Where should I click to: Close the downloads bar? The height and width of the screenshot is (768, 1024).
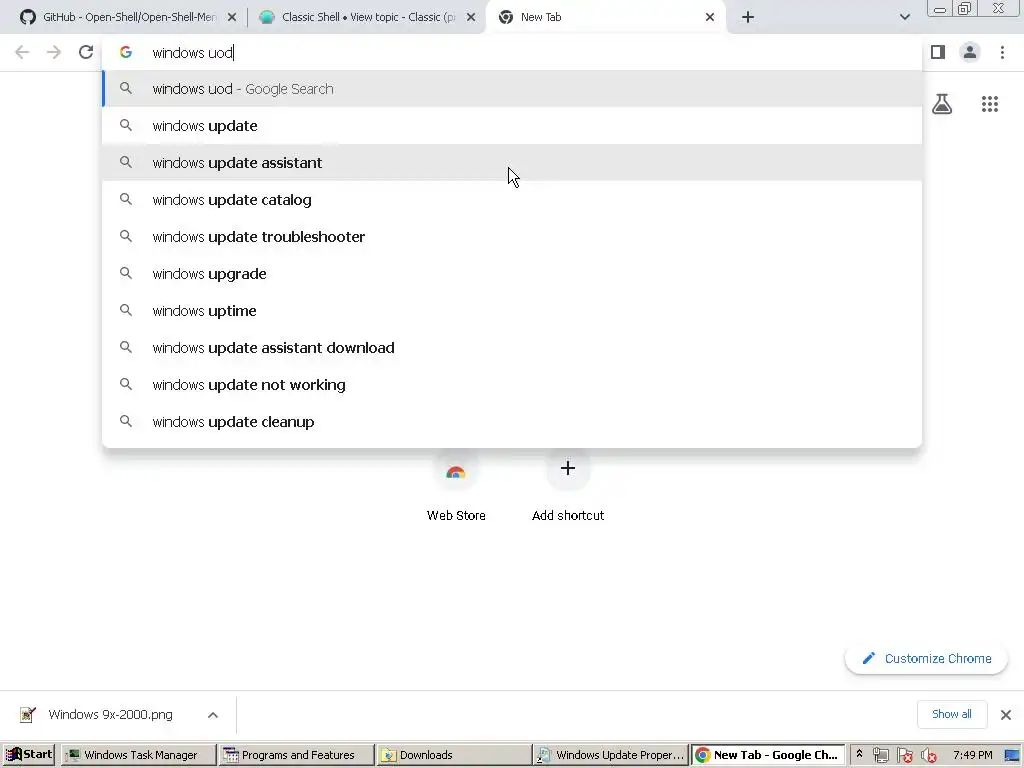tap(1006, 714)
